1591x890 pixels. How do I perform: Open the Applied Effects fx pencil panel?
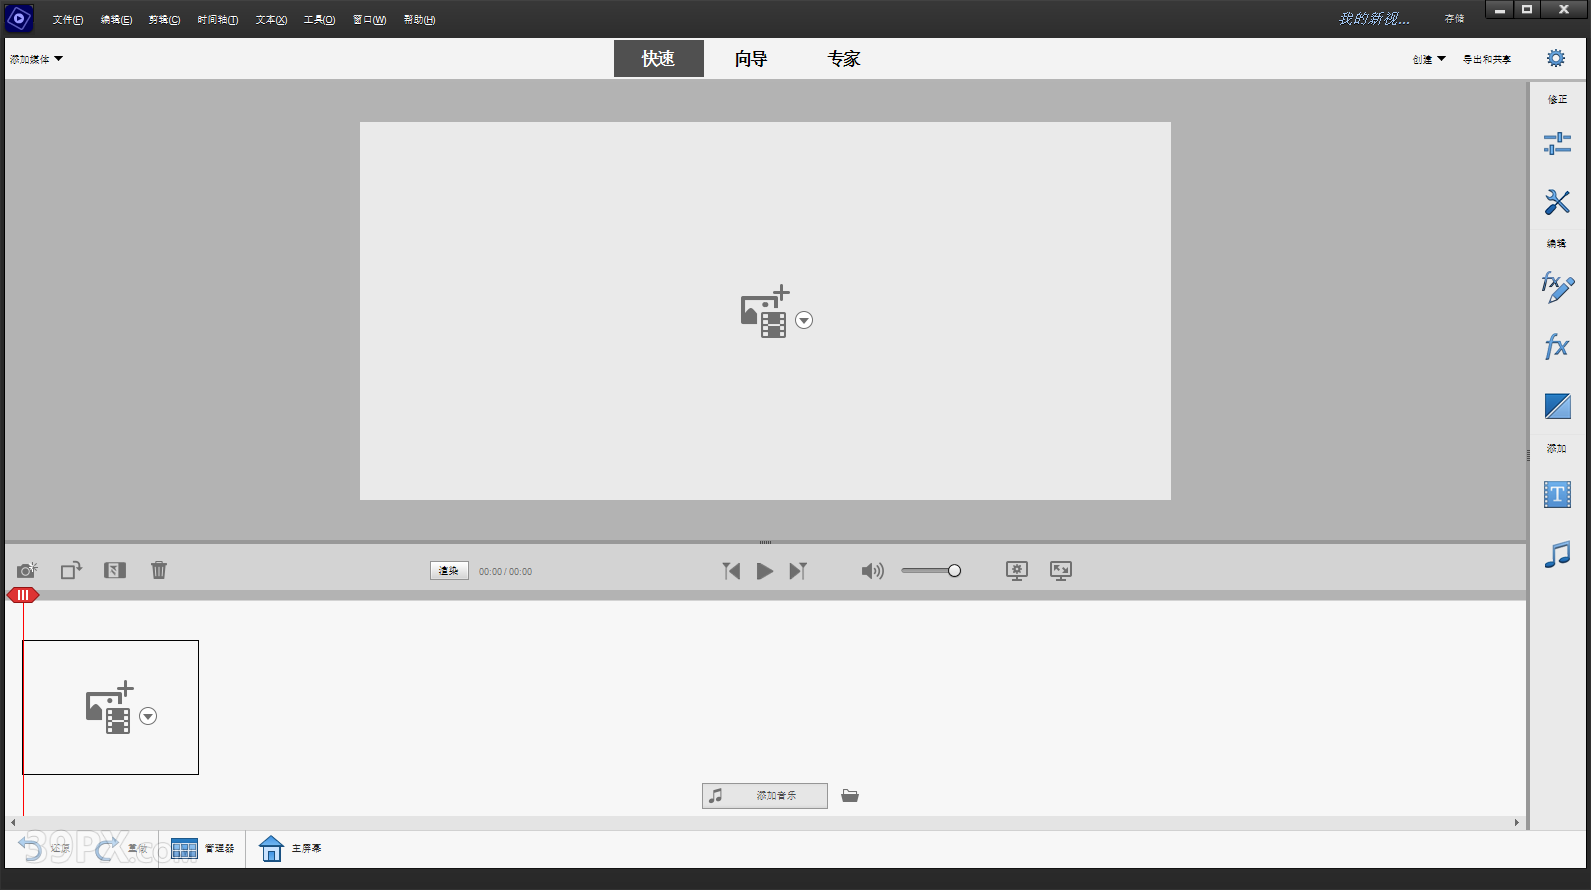[1557, 288]
